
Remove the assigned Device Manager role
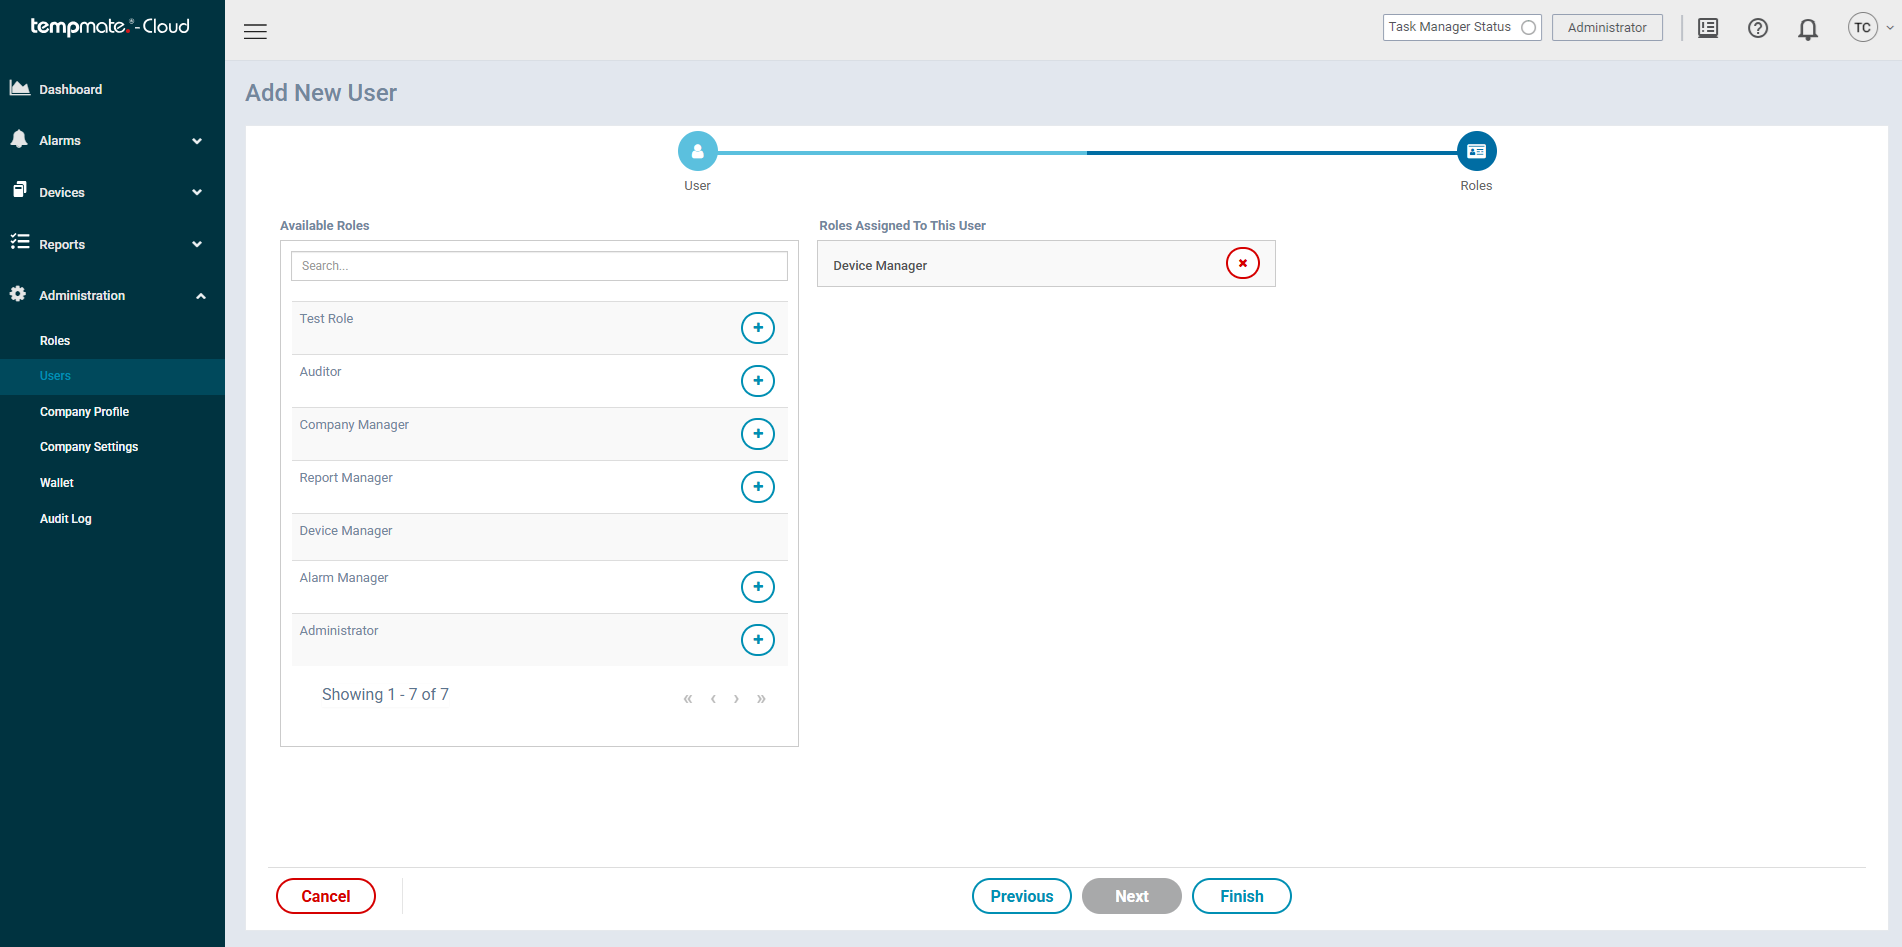(x=1243, y=263)
